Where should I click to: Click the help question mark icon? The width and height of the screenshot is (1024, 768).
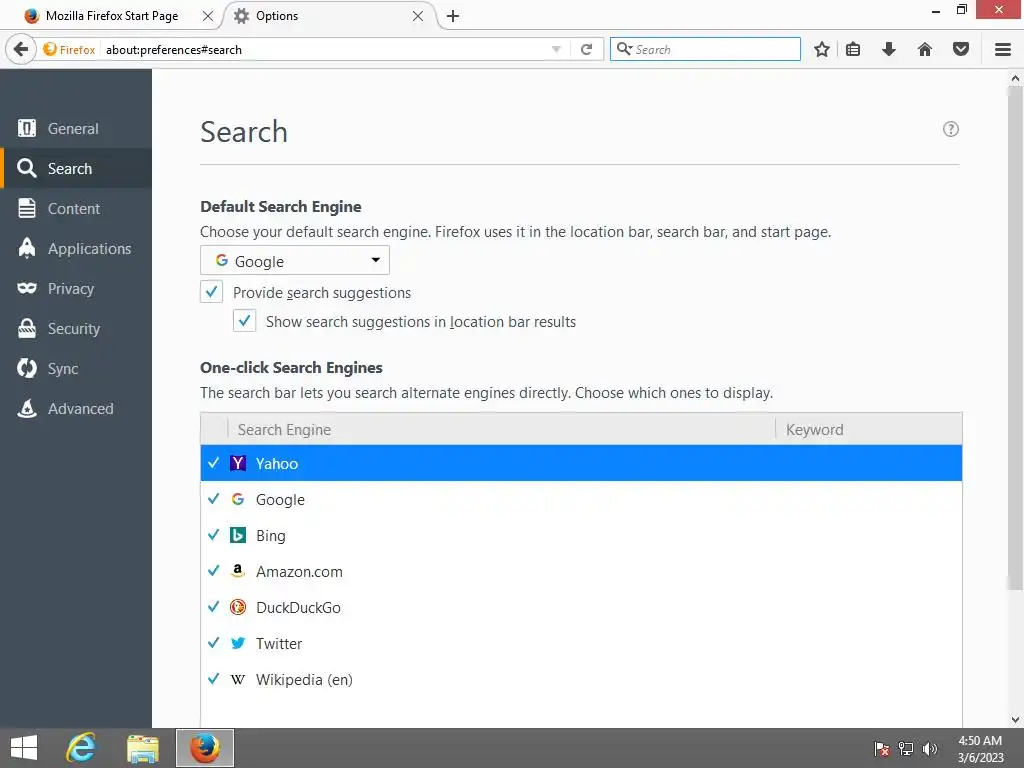(x=951, y=129)
